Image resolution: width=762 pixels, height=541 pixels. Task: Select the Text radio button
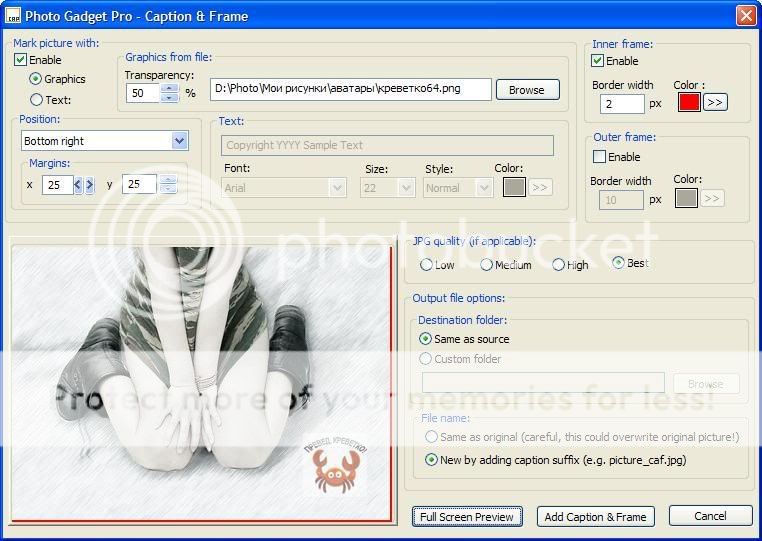pyautogui.click(x=37, y=100)
